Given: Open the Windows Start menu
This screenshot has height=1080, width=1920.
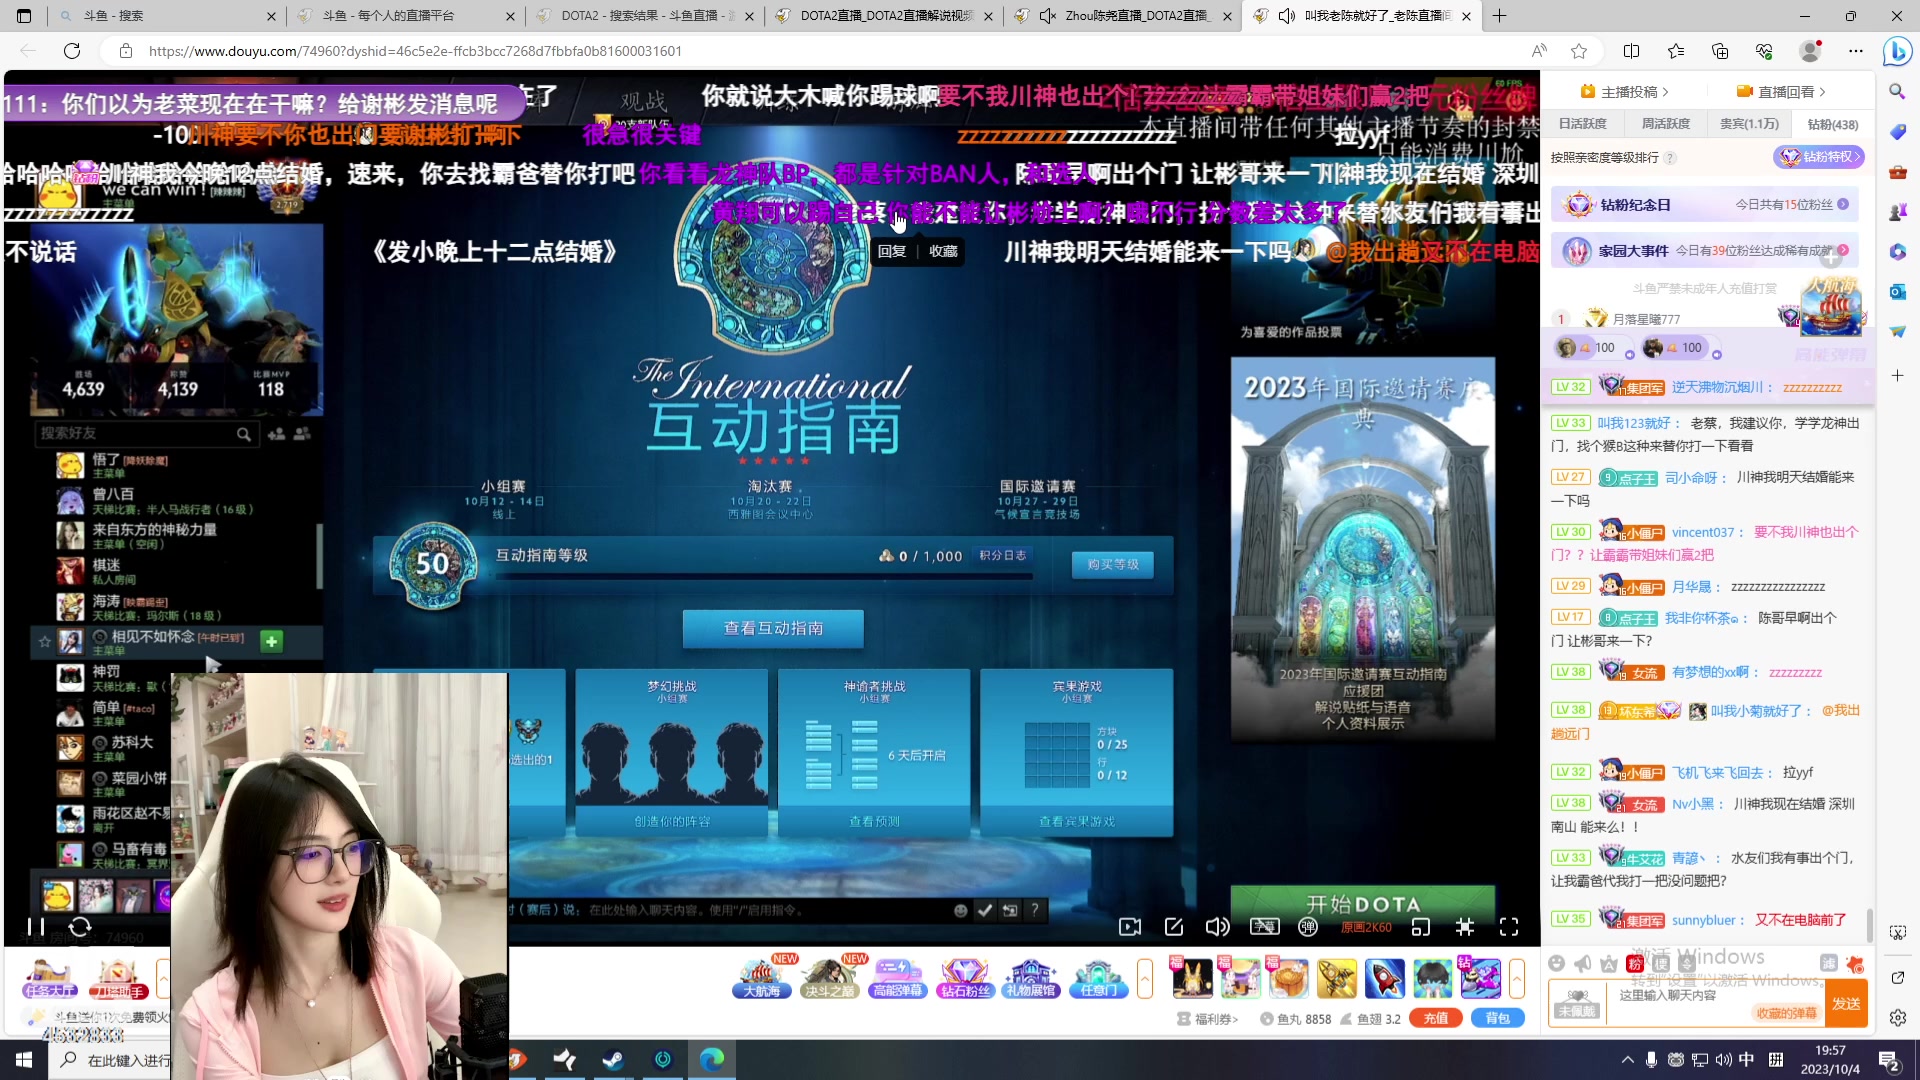Looking at the screenshot, I should coord(24,1060).
